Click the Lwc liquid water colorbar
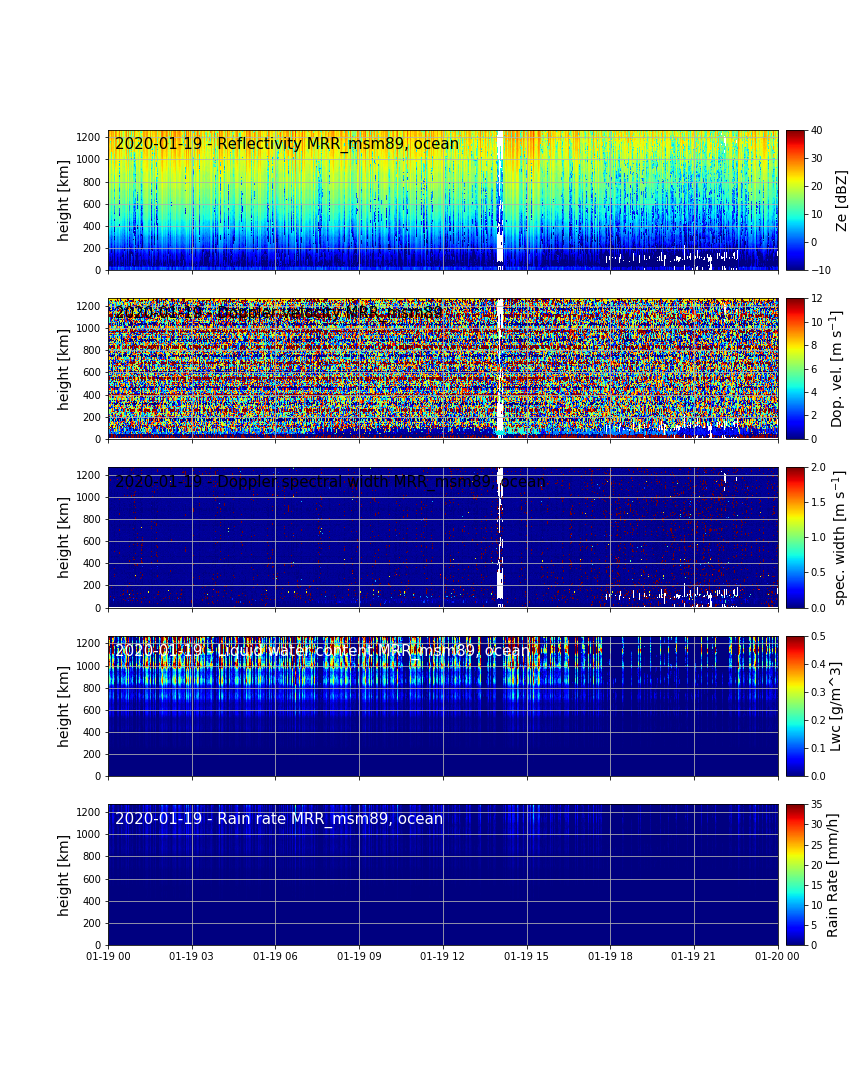Viewport: 864px width, 1080px height. 794,706
